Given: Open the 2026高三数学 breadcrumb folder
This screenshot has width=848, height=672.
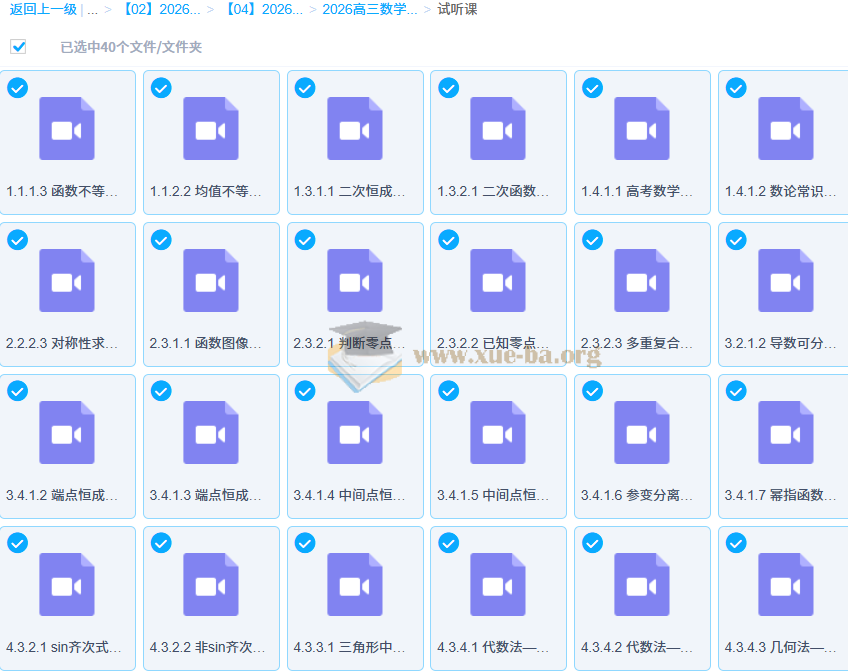Looking at the screenshot, I should [369, 9].
